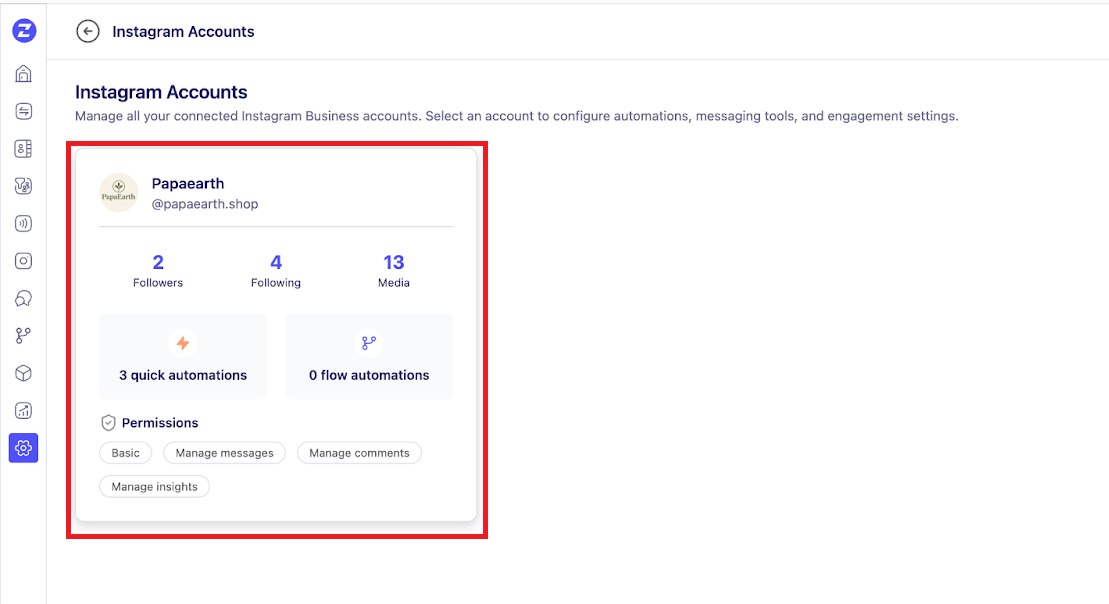1109x604 pixels.
Task: Click the Papaearth profile avatar
Action: click(119, 193)
